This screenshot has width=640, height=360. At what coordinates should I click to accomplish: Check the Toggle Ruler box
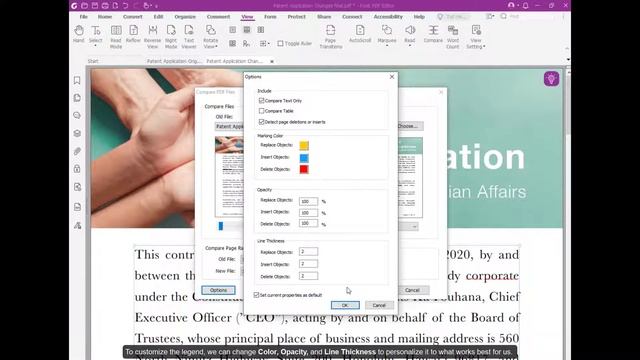(x=280, y=43)
